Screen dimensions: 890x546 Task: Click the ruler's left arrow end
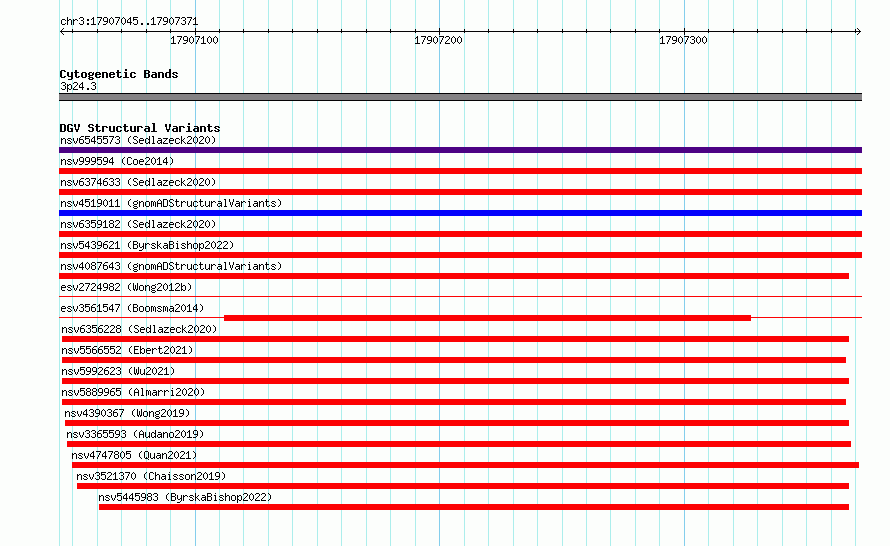pyautogui.click(x=62, y=31)
